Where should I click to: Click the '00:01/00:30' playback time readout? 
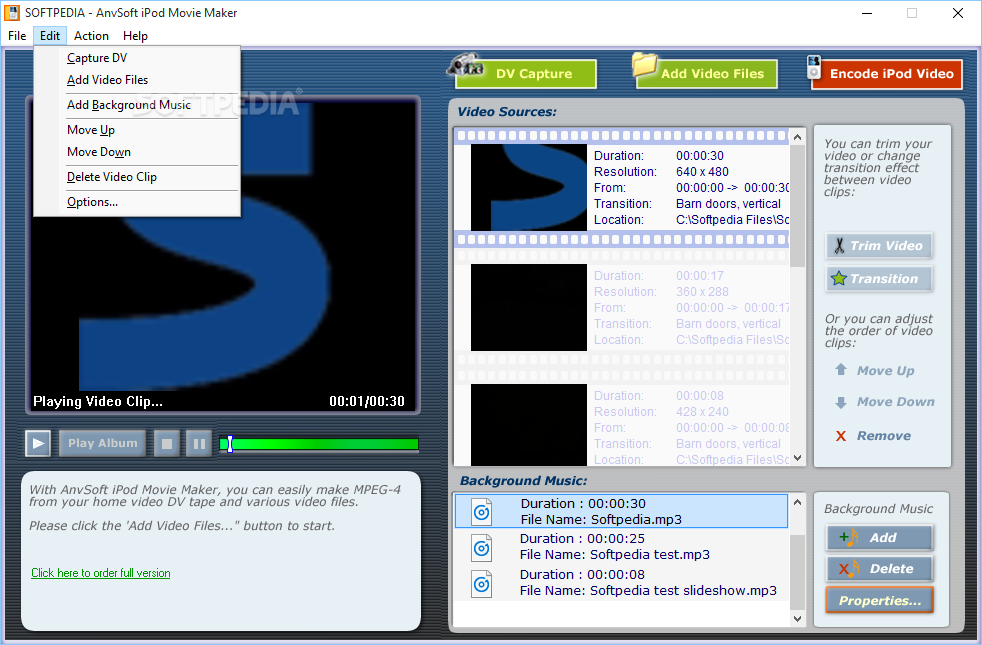coord(367,401)
